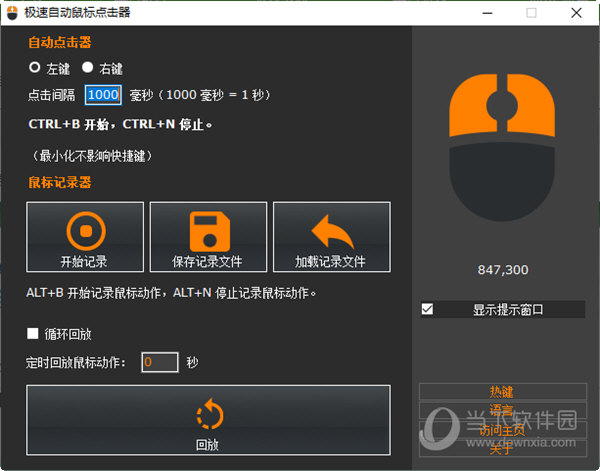The width and height of the screenshot is (600, 471).
Task: Click the circular replay arrow icon
Action: pyautogui.click(x=210, y=414)
